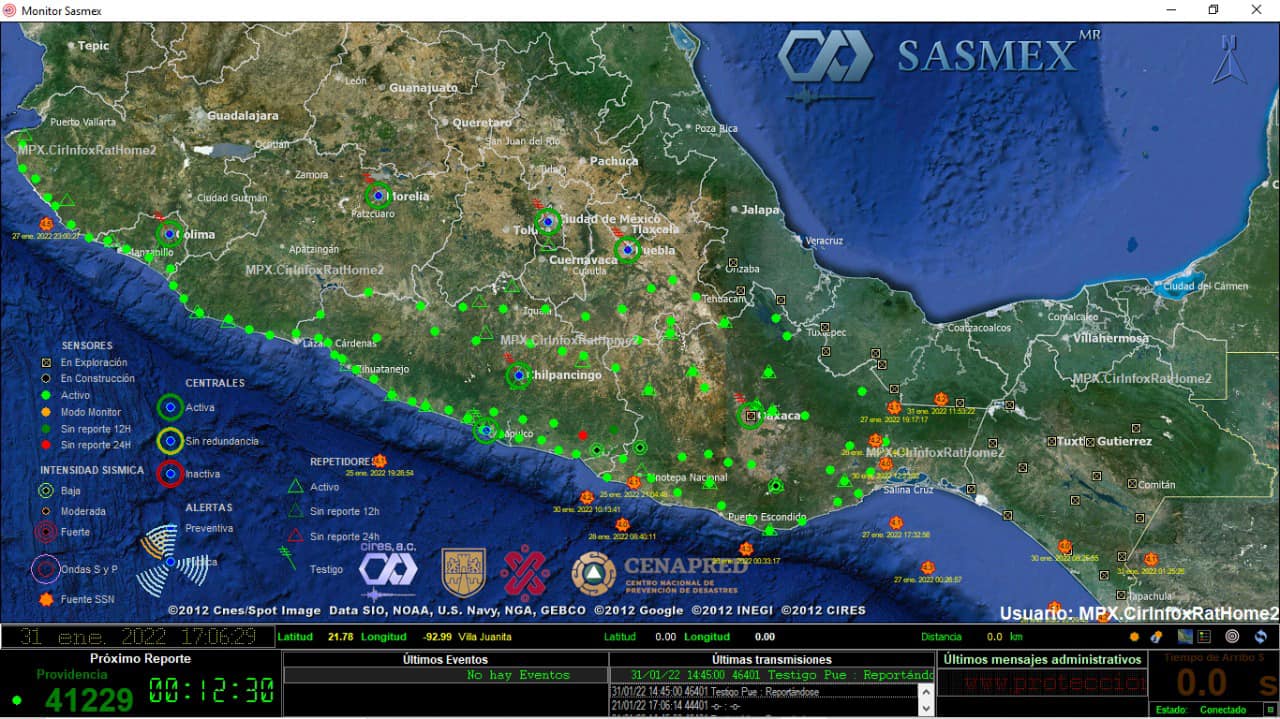Click the 41229 report counter
This screenshot has width=1280, height=719.
tap(88, 699)
